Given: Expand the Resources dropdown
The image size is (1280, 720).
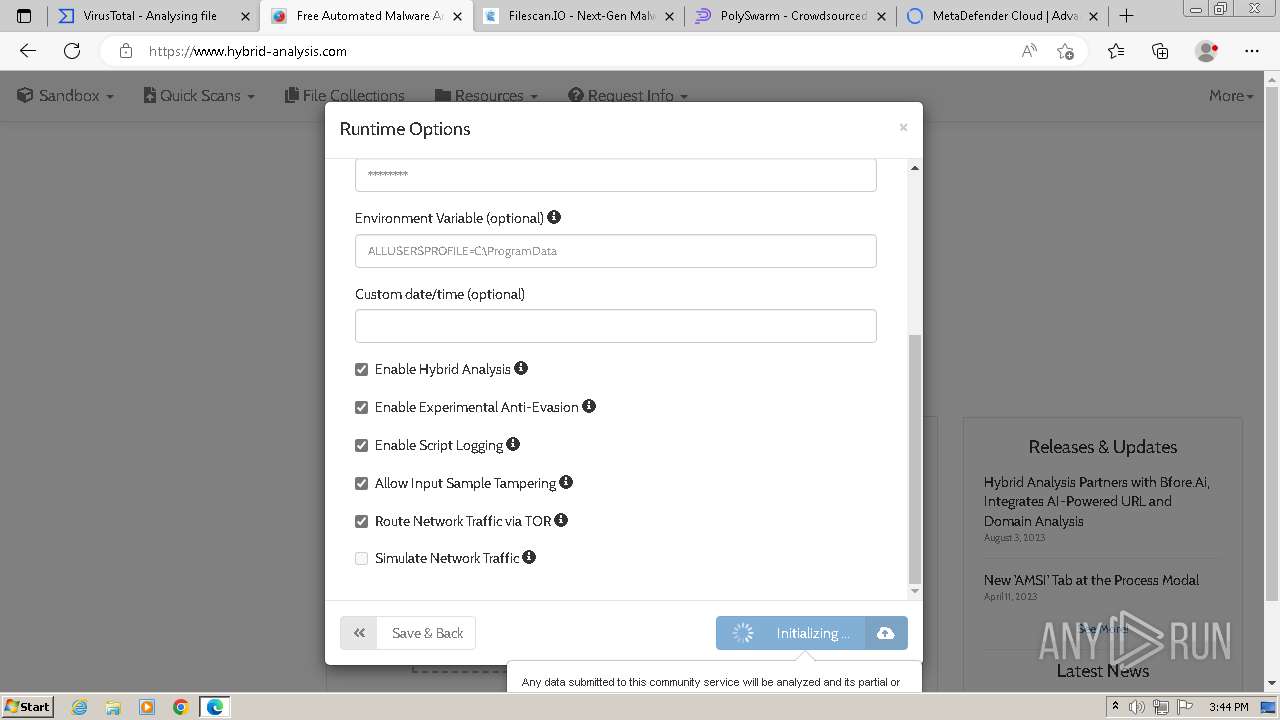Looking at the screenshot, I should pyautogui.click(x=487, y=96).
